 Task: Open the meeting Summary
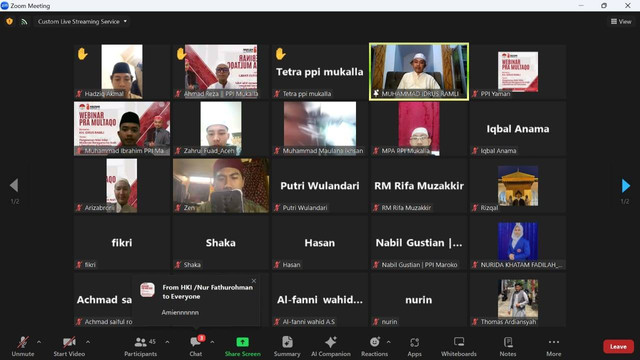click(x=287, y=346)
